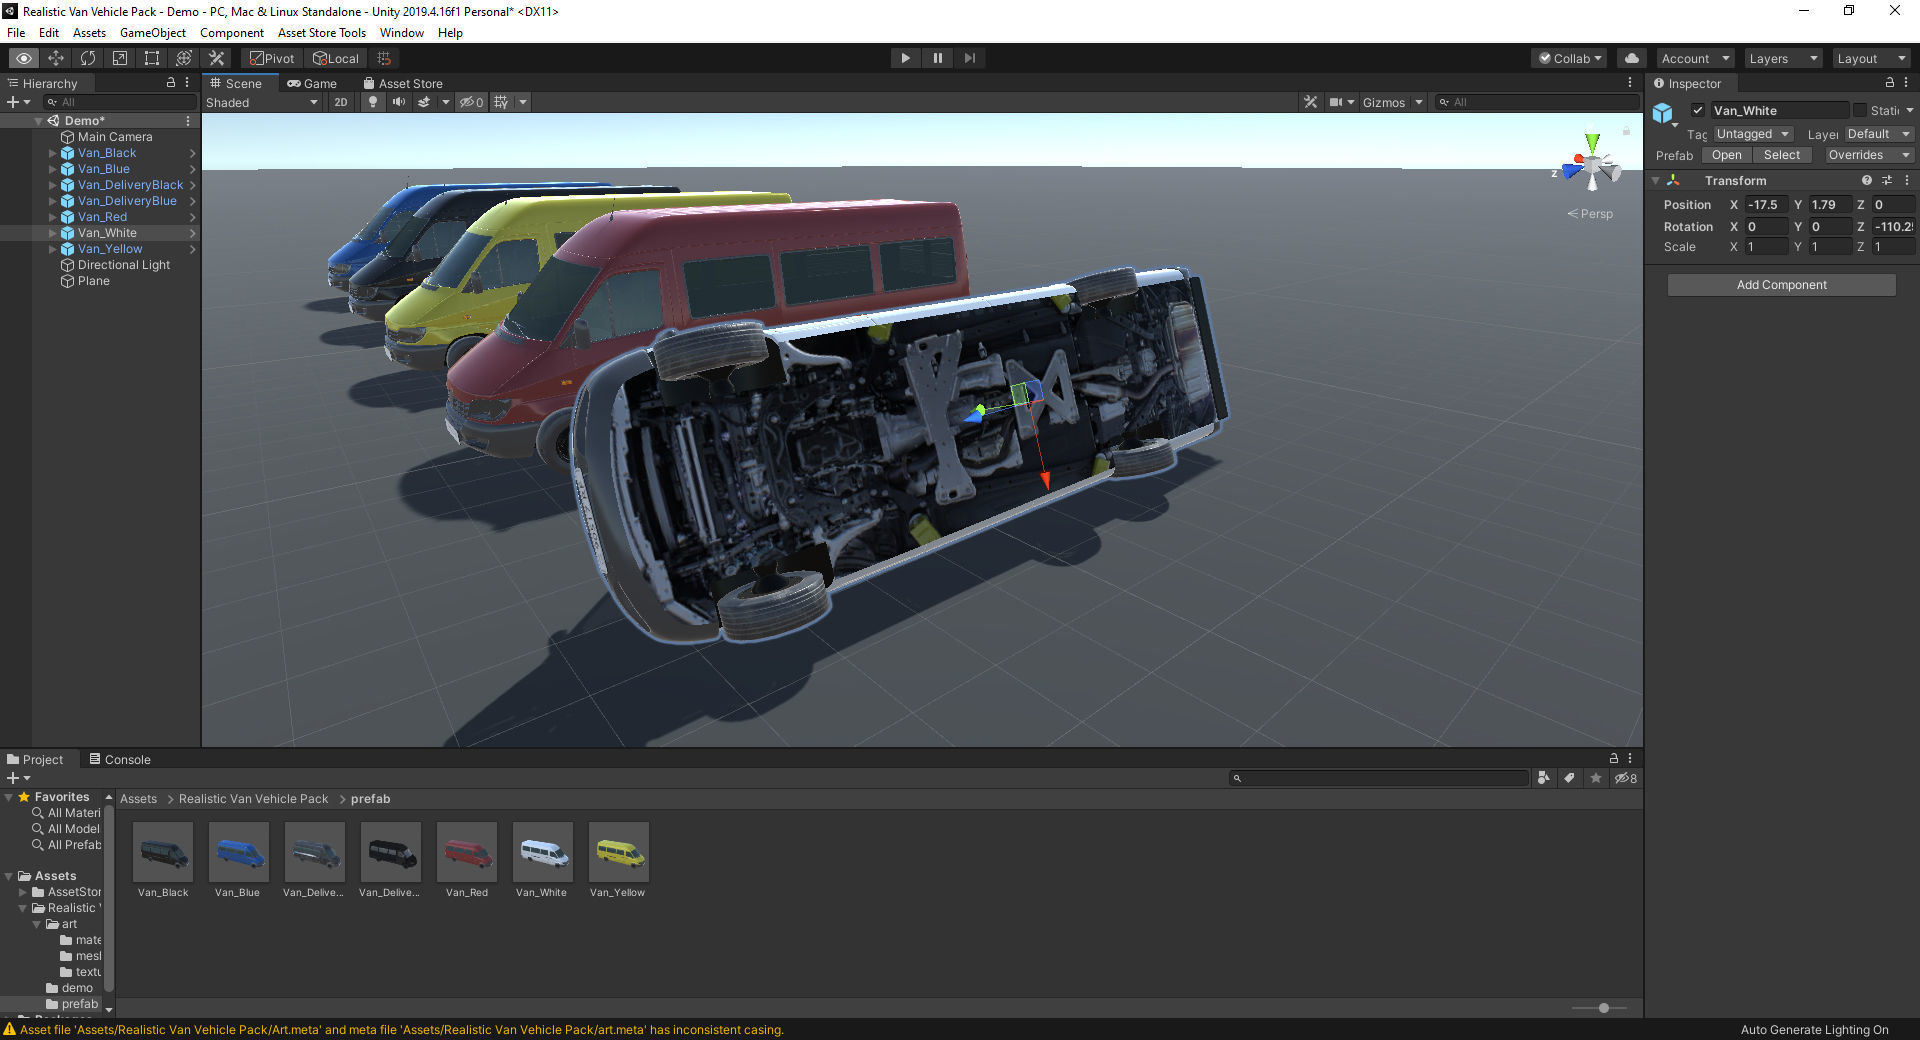Open the GameObject menu
Screen dimensions: 1920x1040
point(152,33)
